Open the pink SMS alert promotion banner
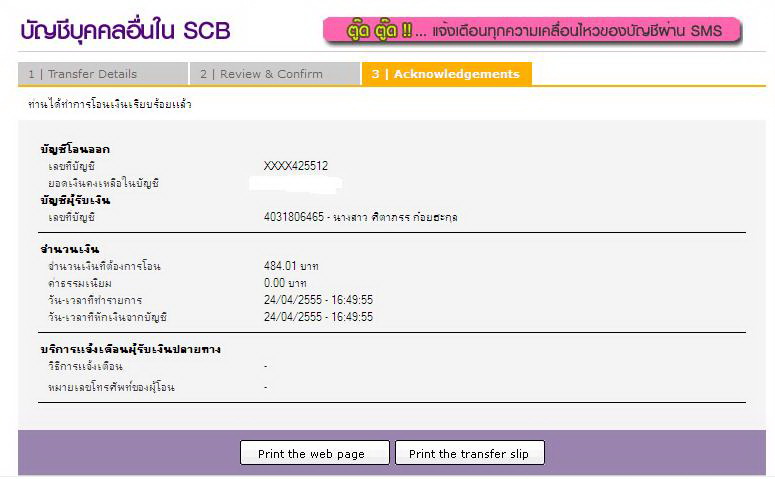 532,31
